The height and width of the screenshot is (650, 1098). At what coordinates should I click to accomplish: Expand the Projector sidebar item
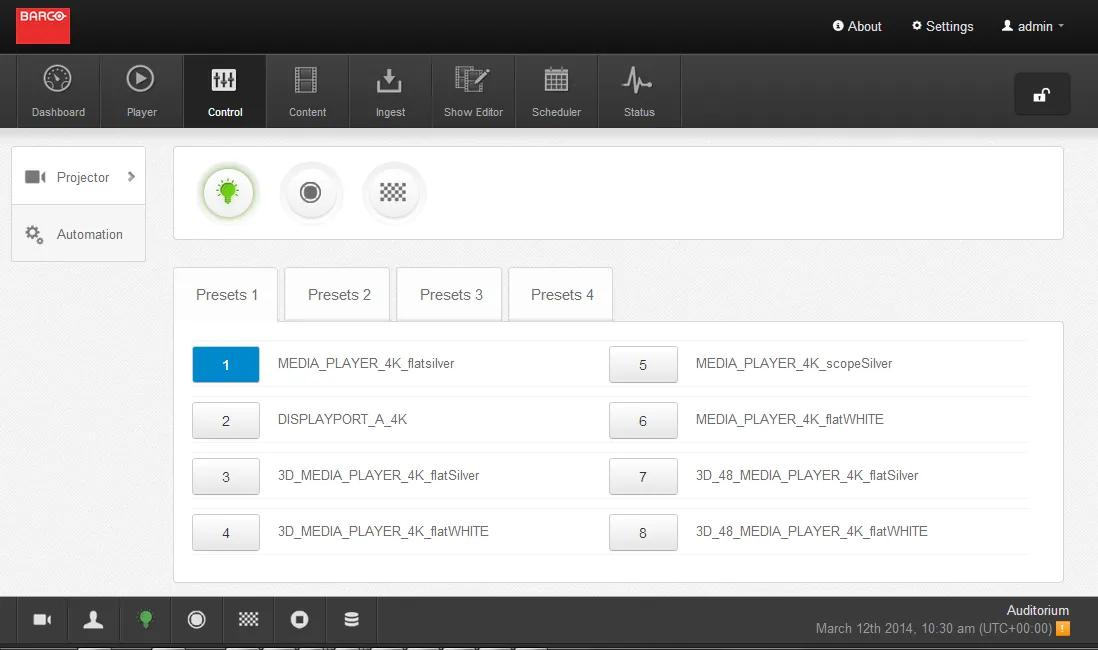(x=78, y=177)
